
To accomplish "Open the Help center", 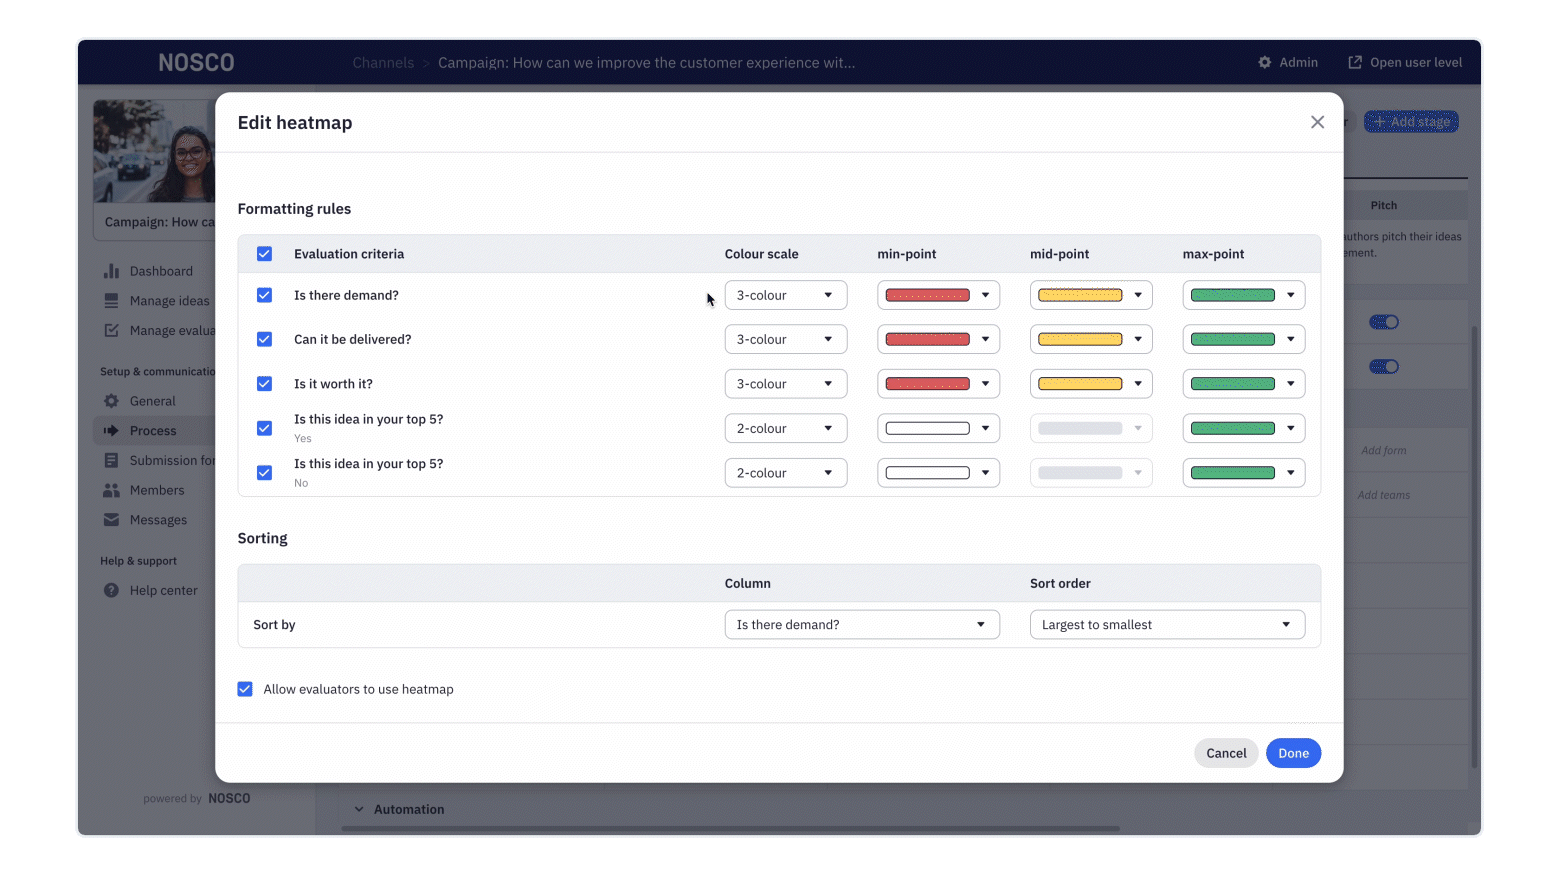I will 163,590.
